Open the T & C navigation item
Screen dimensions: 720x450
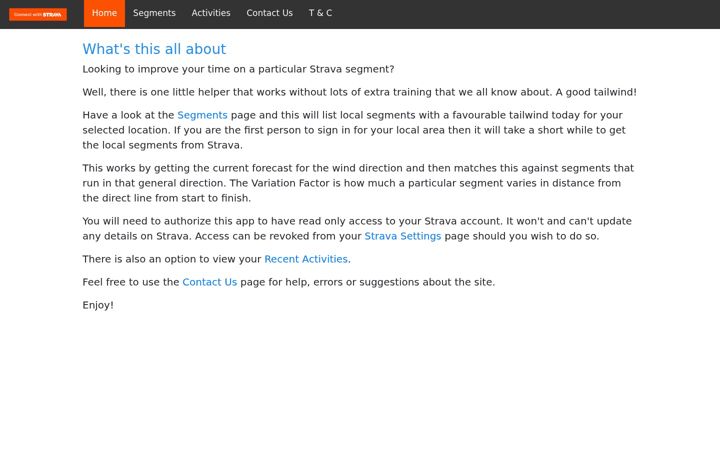[x=320, y=13]
